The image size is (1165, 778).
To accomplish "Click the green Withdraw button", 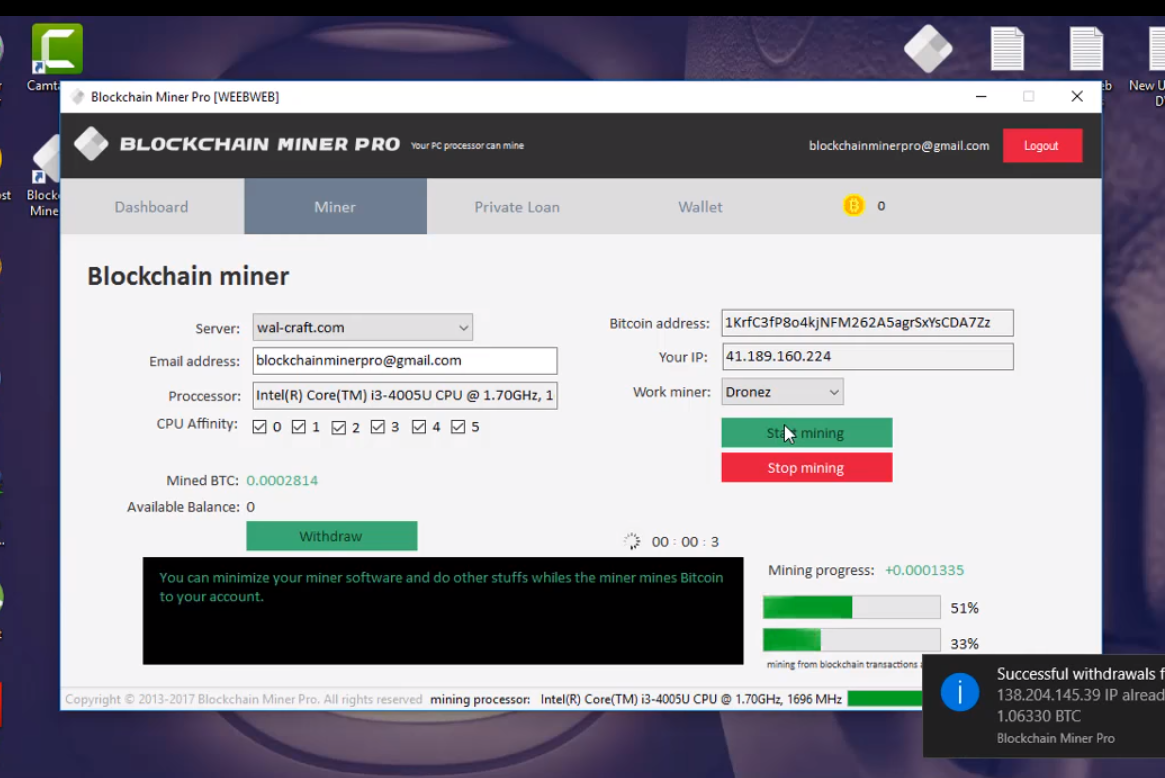I will coord(331,536).
